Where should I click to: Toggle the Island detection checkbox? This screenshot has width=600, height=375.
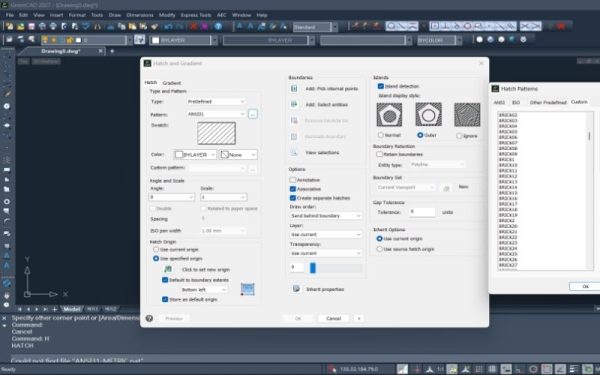381,86
